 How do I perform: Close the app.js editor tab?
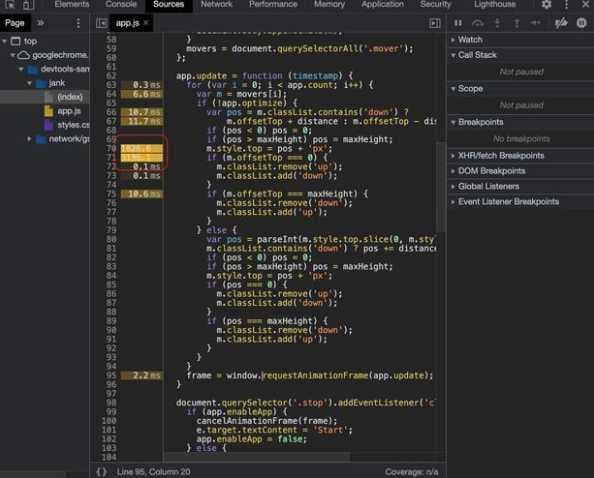(146, 23)
